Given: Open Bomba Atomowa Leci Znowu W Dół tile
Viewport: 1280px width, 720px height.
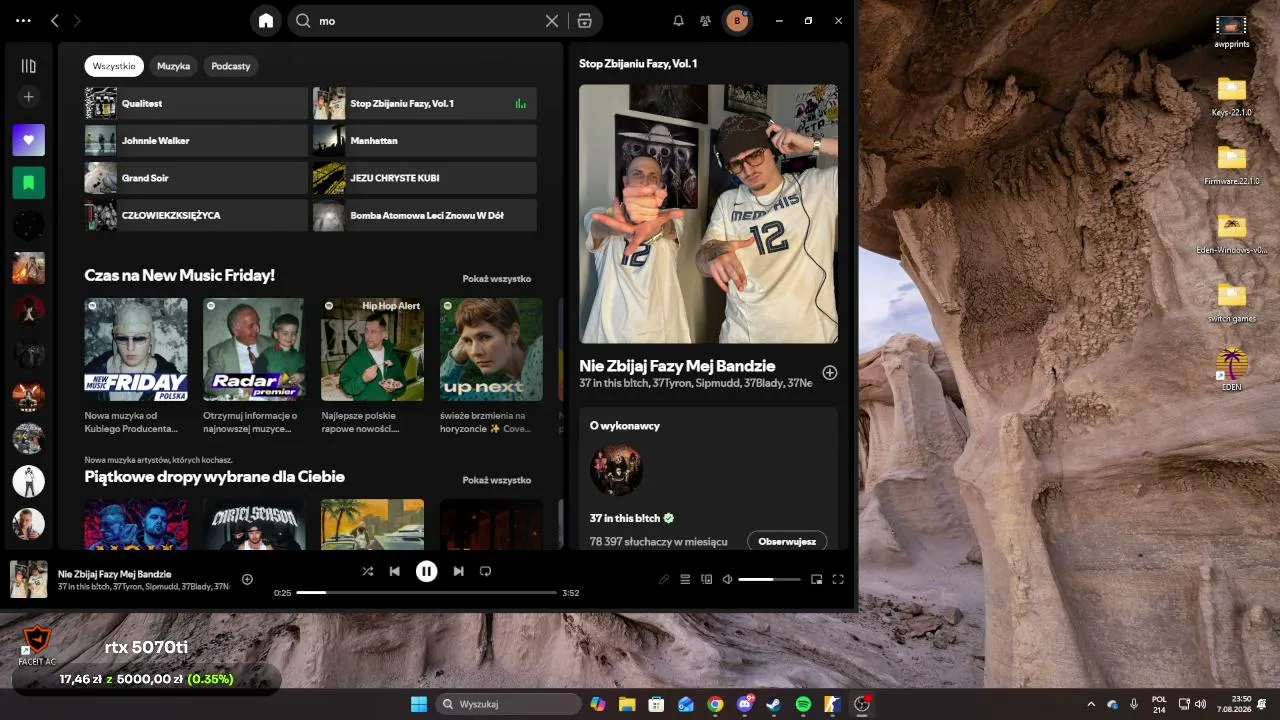Looking at the screenshot, I should coord(425,215).
